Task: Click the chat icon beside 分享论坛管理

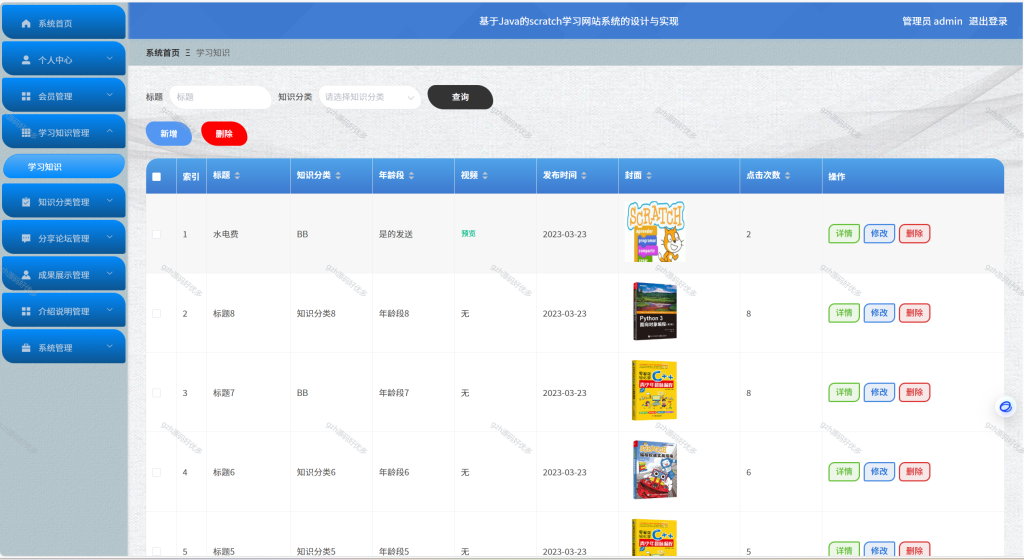Action: coord(26,239)
